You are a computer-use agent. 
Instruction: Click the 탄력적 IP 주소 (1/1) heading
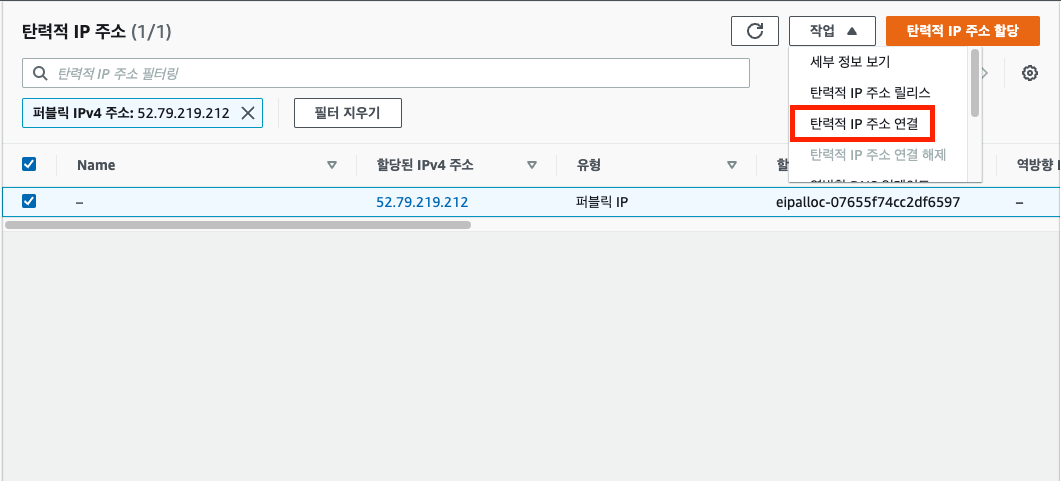97,32
